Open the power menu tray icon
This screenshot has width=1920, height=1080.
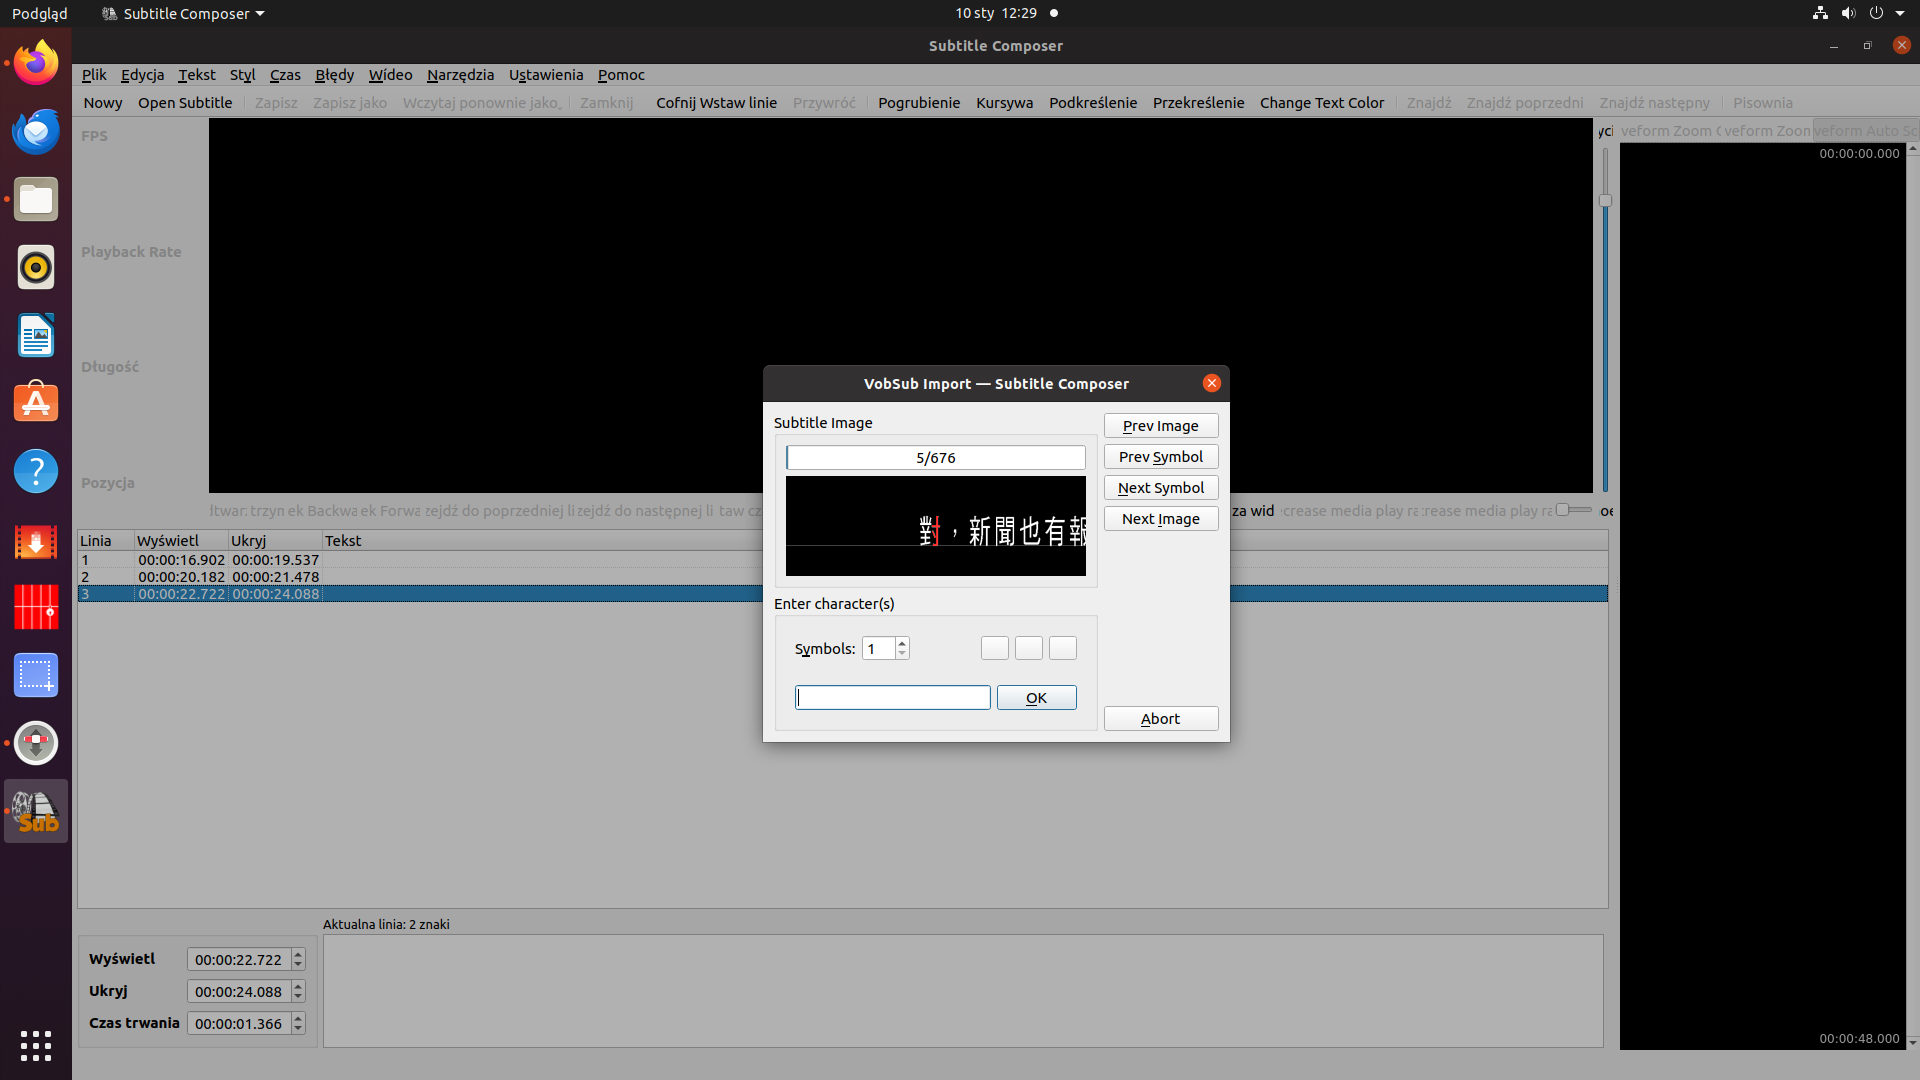(x=1876, y=13)
